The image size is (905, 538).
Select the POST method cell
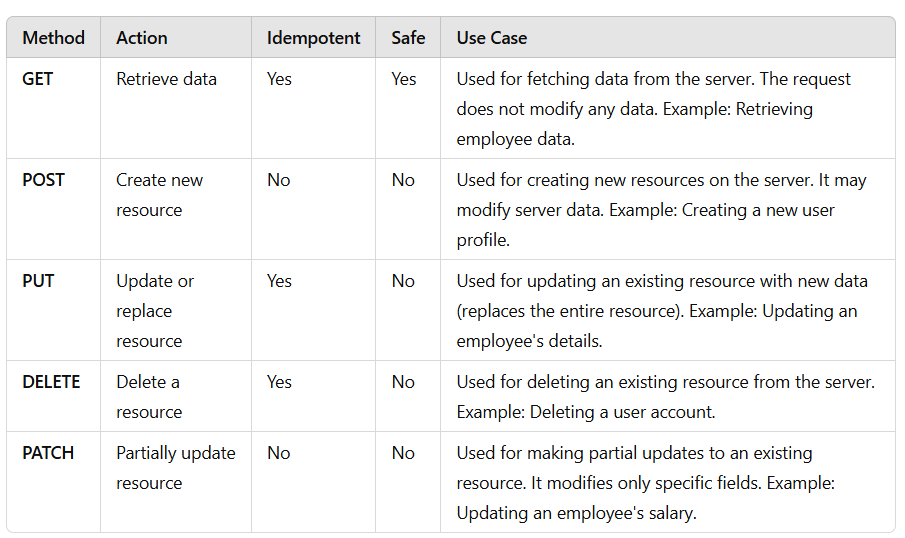pos(43,180)
